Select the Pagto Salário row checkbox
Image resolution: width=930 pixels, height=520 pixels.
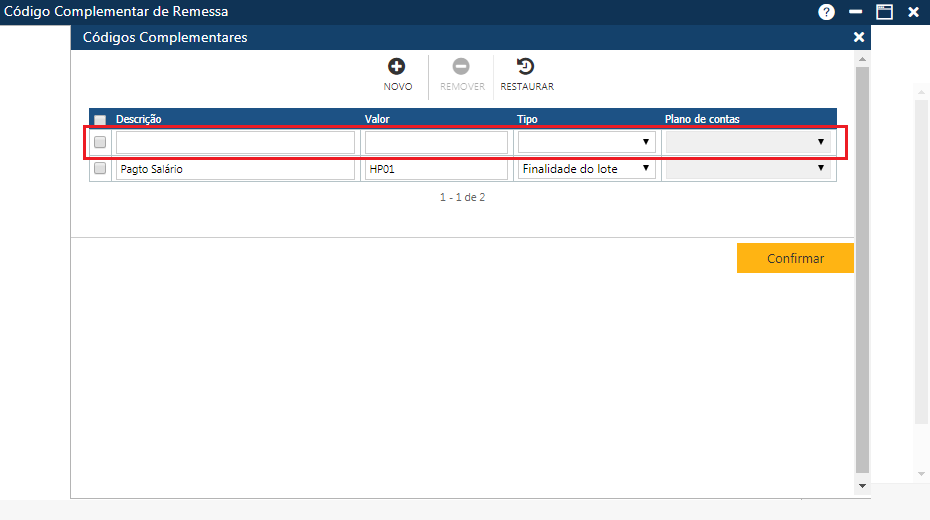click(x=100, y=169)
